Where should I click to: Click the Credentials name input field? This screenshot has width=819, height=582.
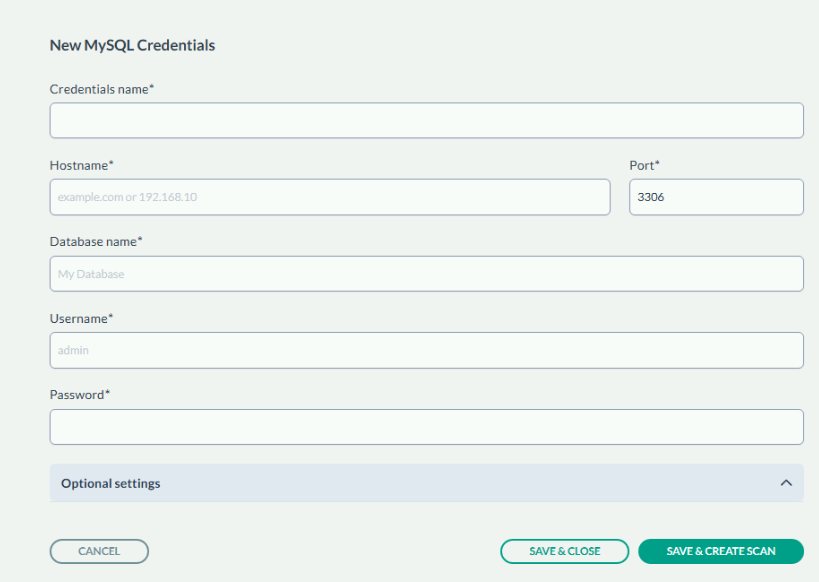pyautogui.click(x=426, y=120)
